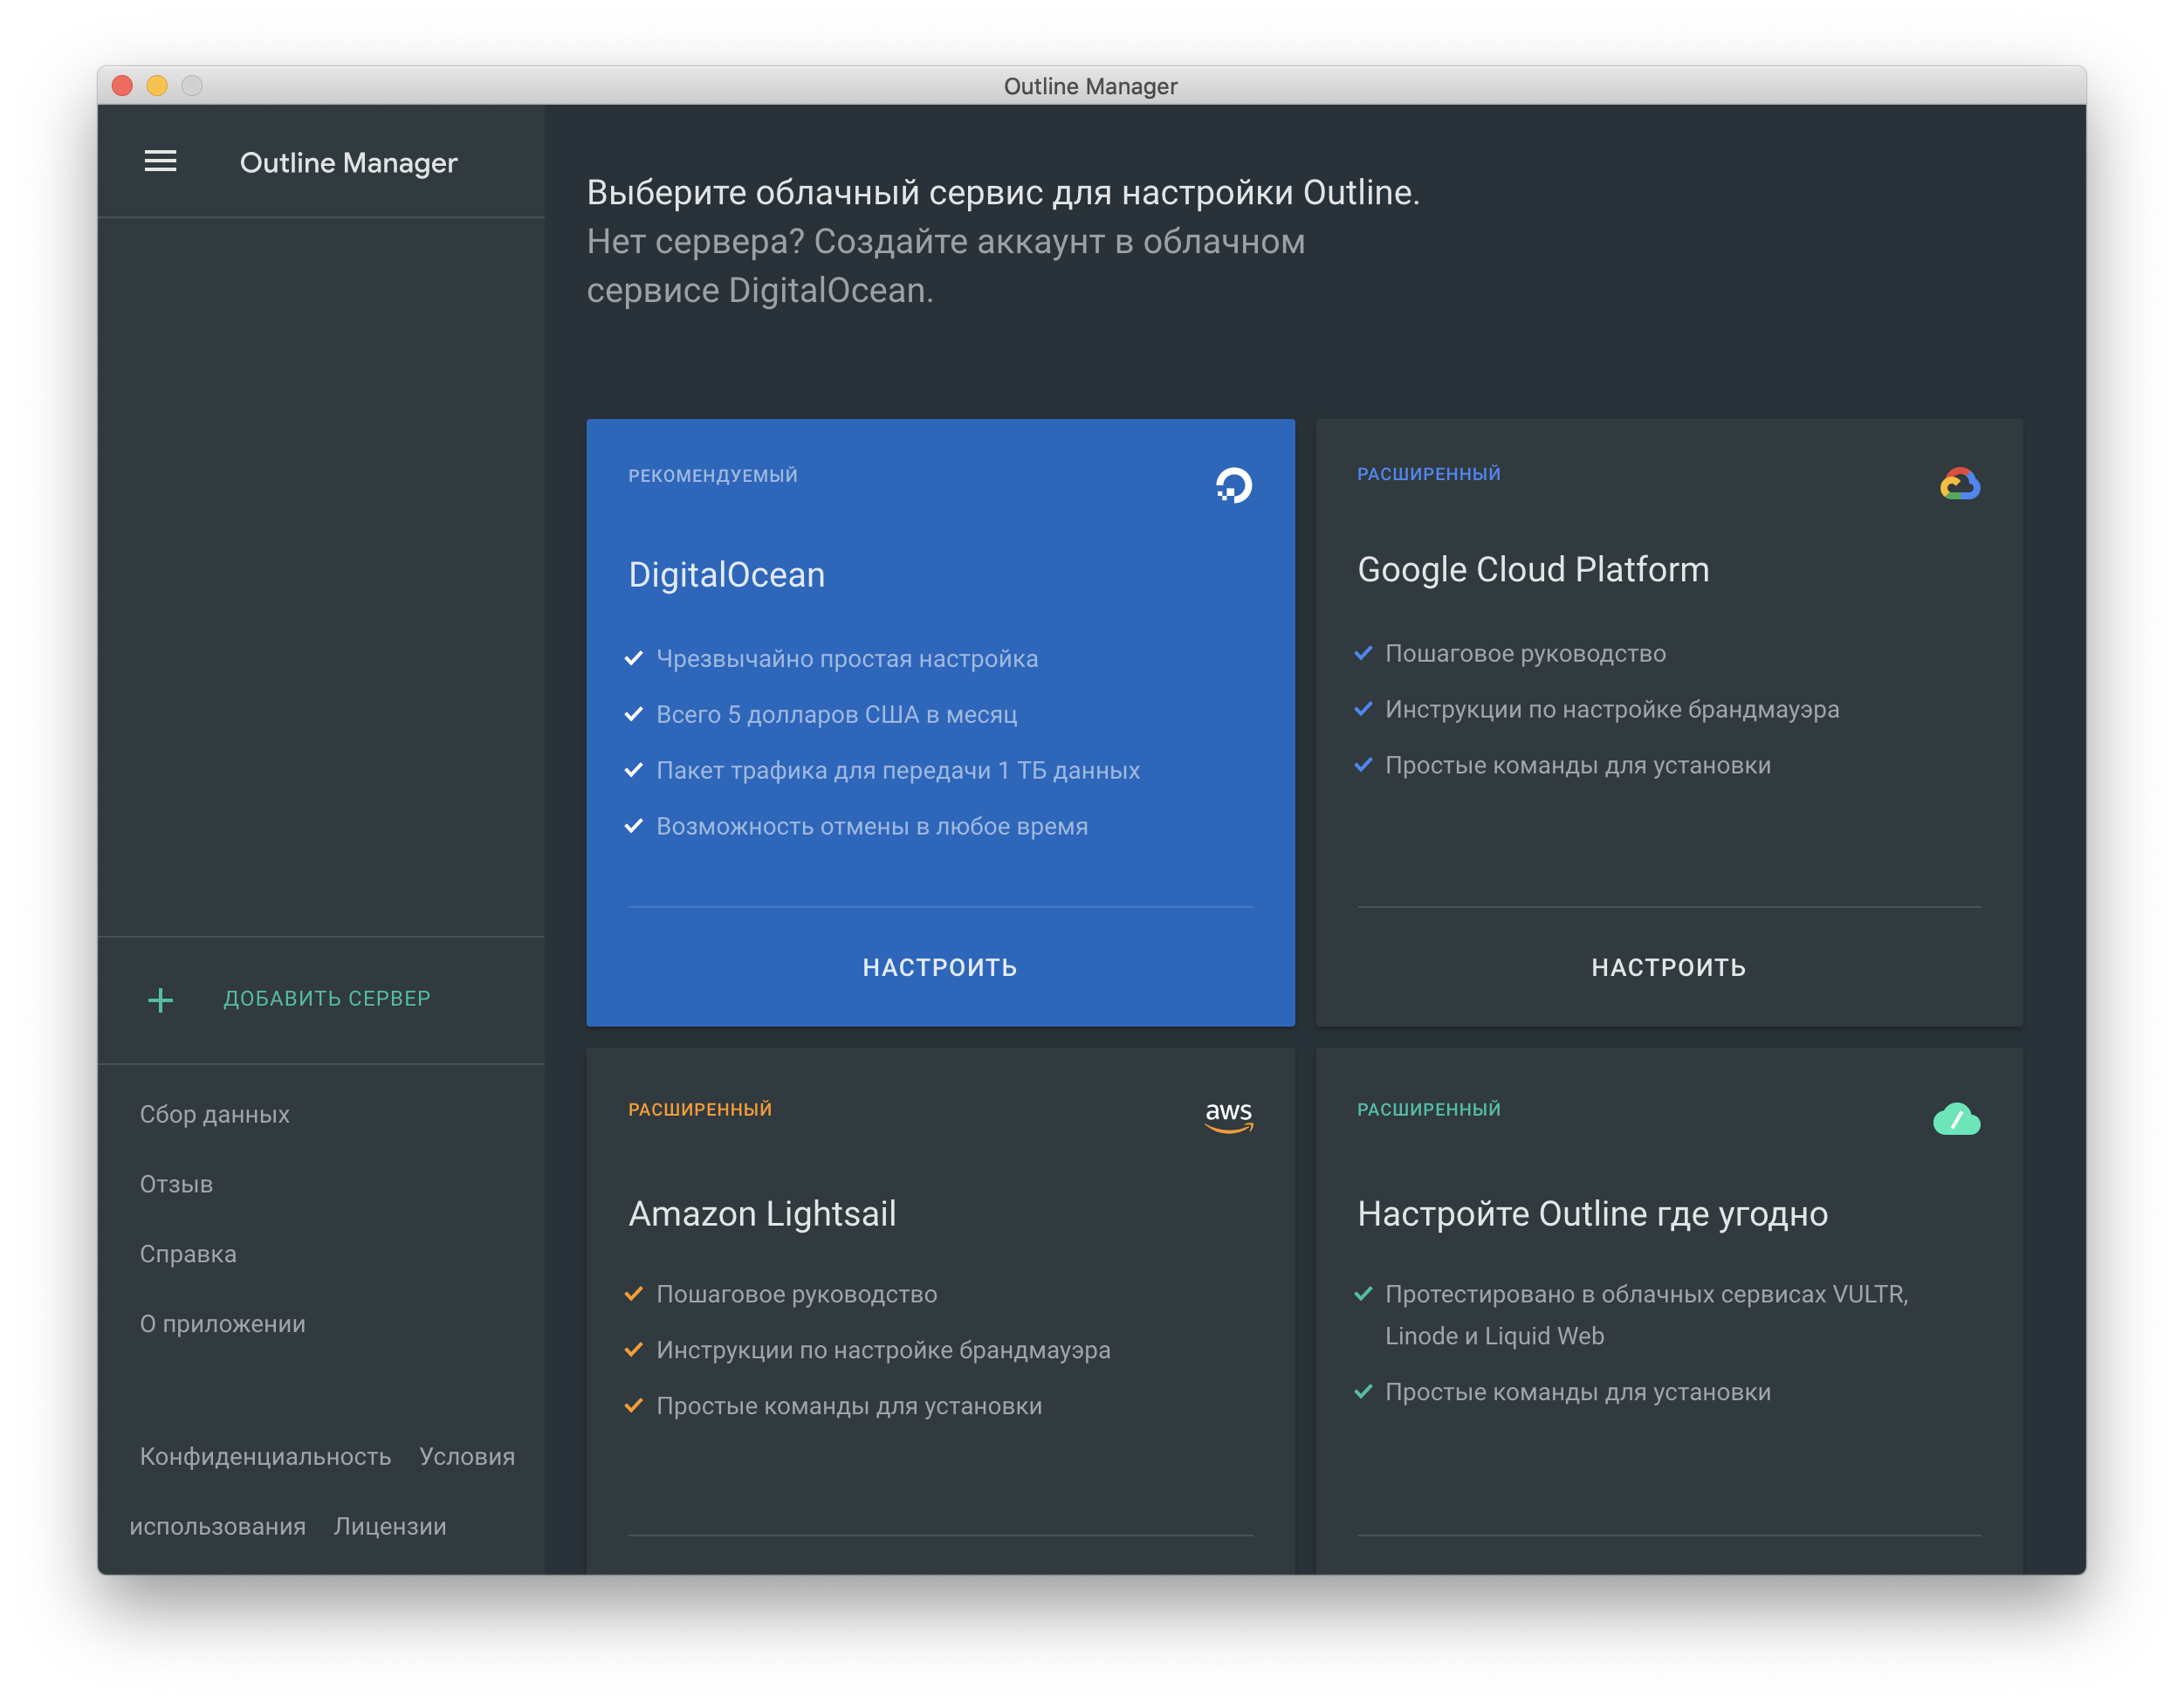The height and width of the screenshot is (1704, 2184).
Task: Click Пошаговое руководство on the Google Cloud card
Action: 1525,654
